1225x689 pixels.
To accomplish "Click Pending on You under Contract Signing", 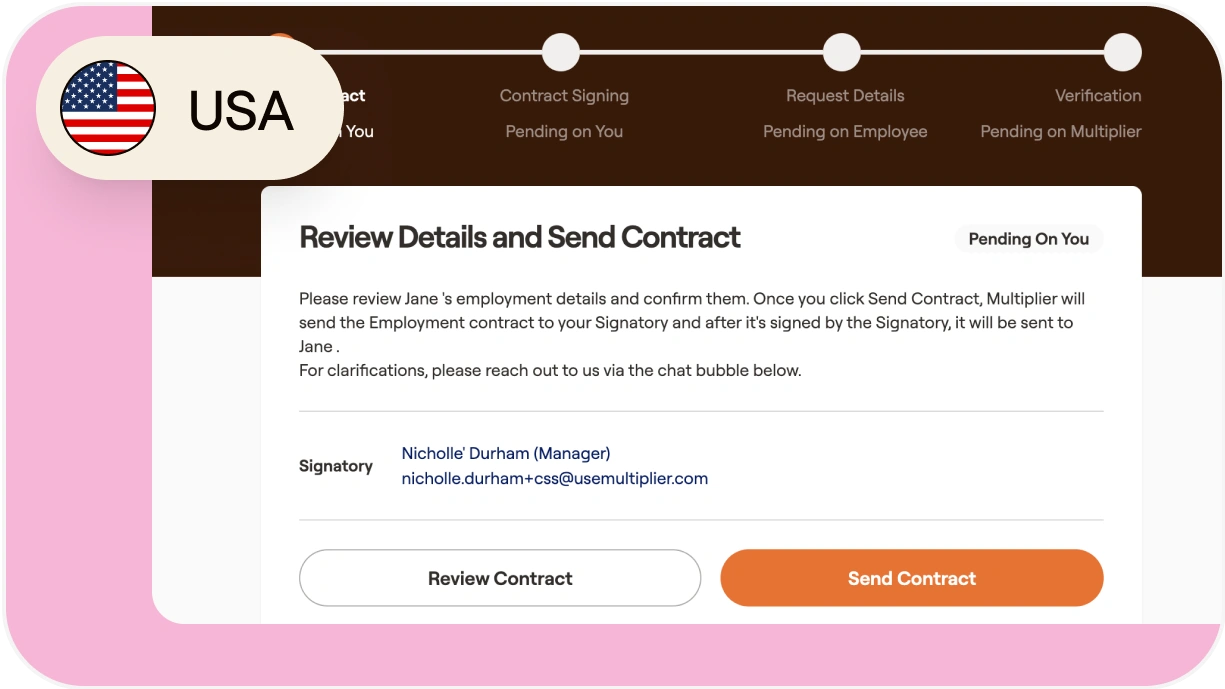I will (563, 131).
